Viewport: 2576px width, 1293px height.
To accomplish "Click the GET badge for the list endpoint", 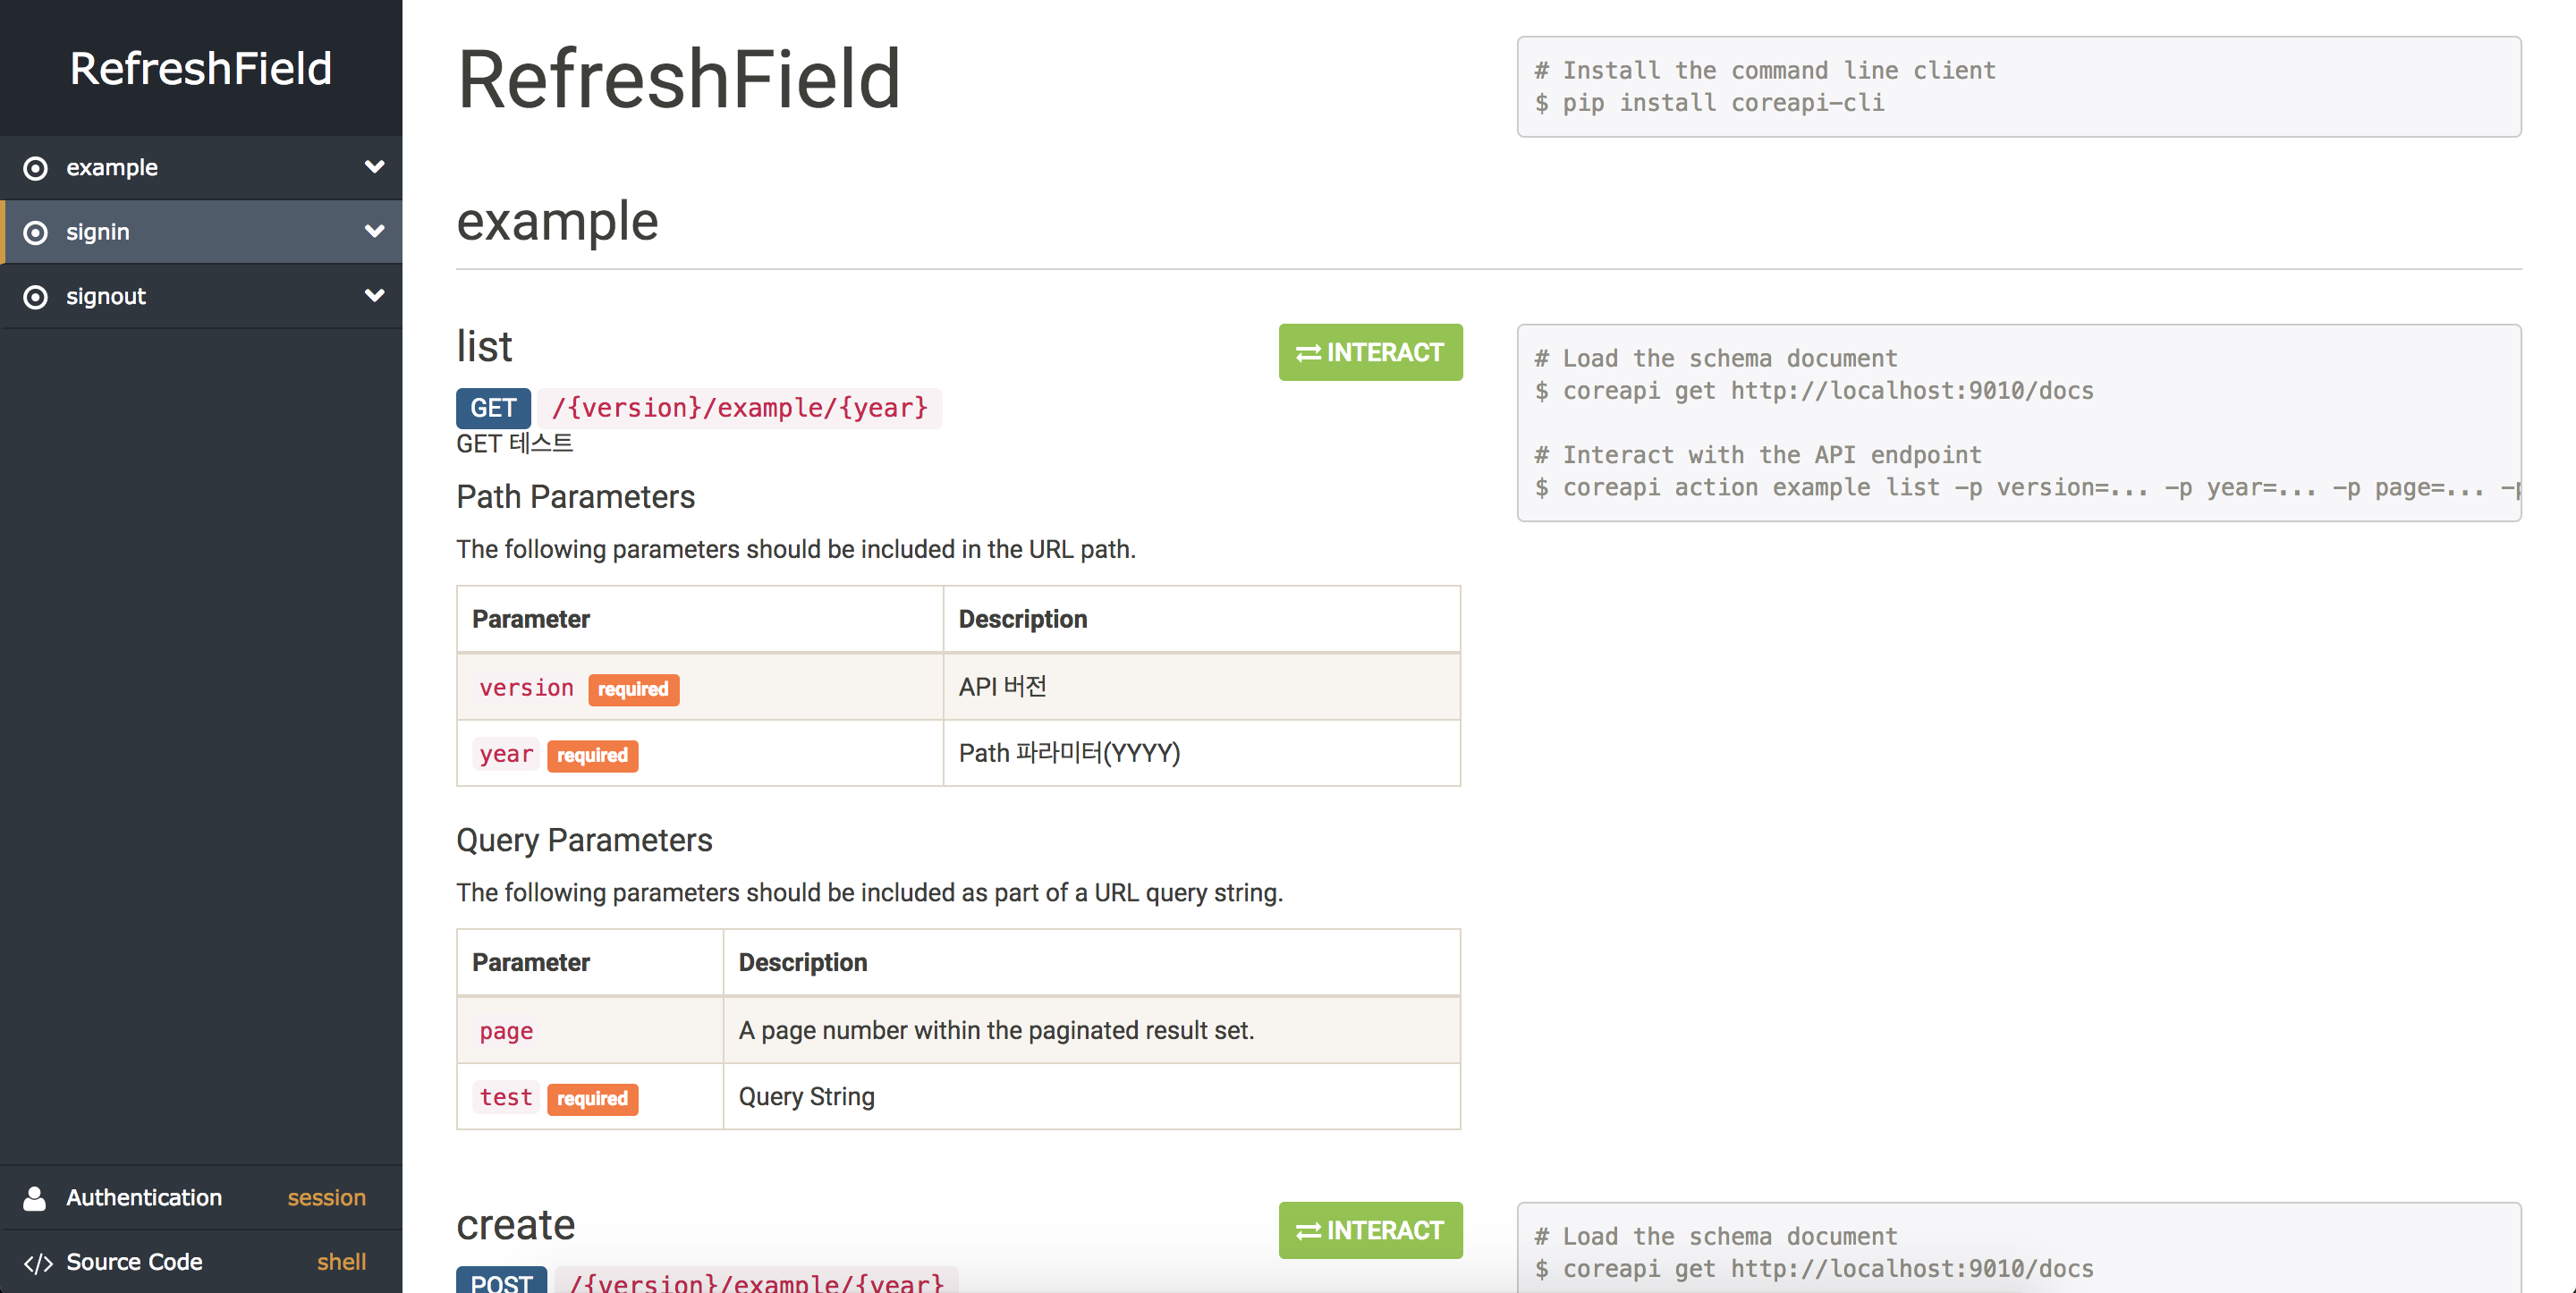I will pos(493,408).
